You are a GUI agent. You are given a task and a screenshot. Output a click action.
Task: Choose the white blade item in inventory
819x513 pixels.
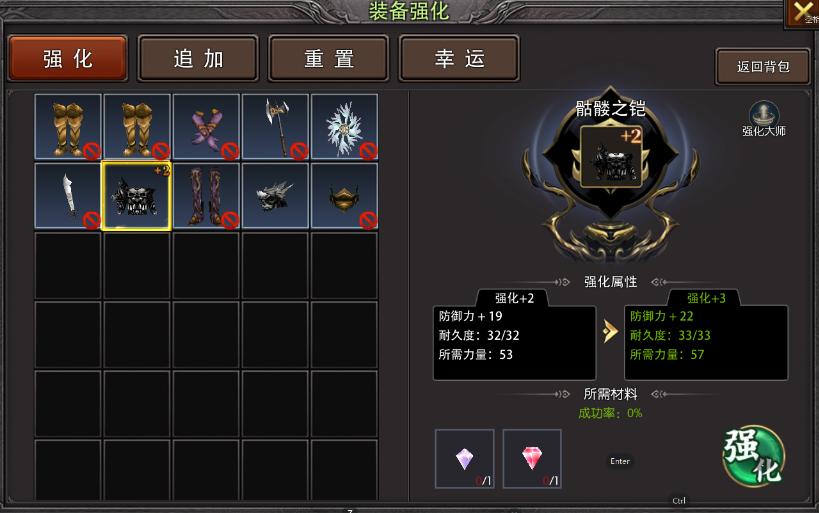[x=68, y=196]
